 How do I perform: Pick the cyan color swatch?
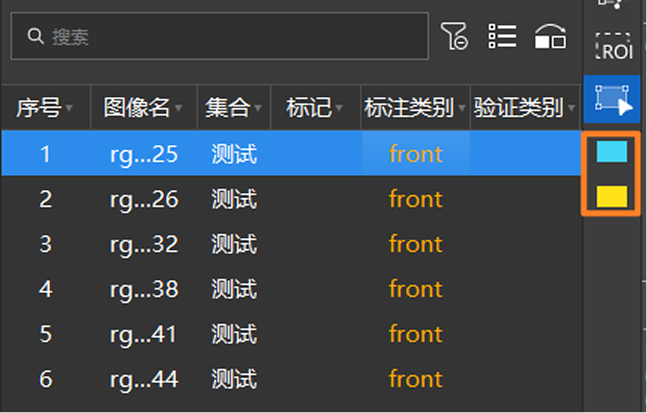[612, 151]
